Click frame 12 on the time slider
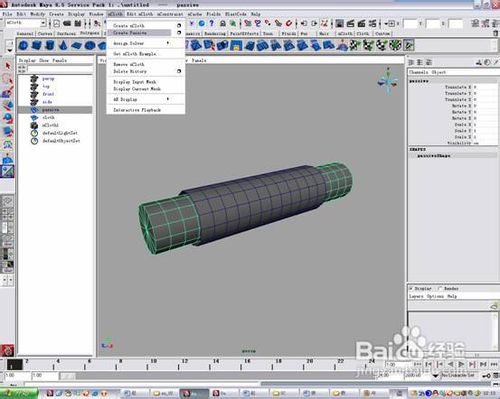The width and height of the screenshot is (500, 399). (179, 364)
